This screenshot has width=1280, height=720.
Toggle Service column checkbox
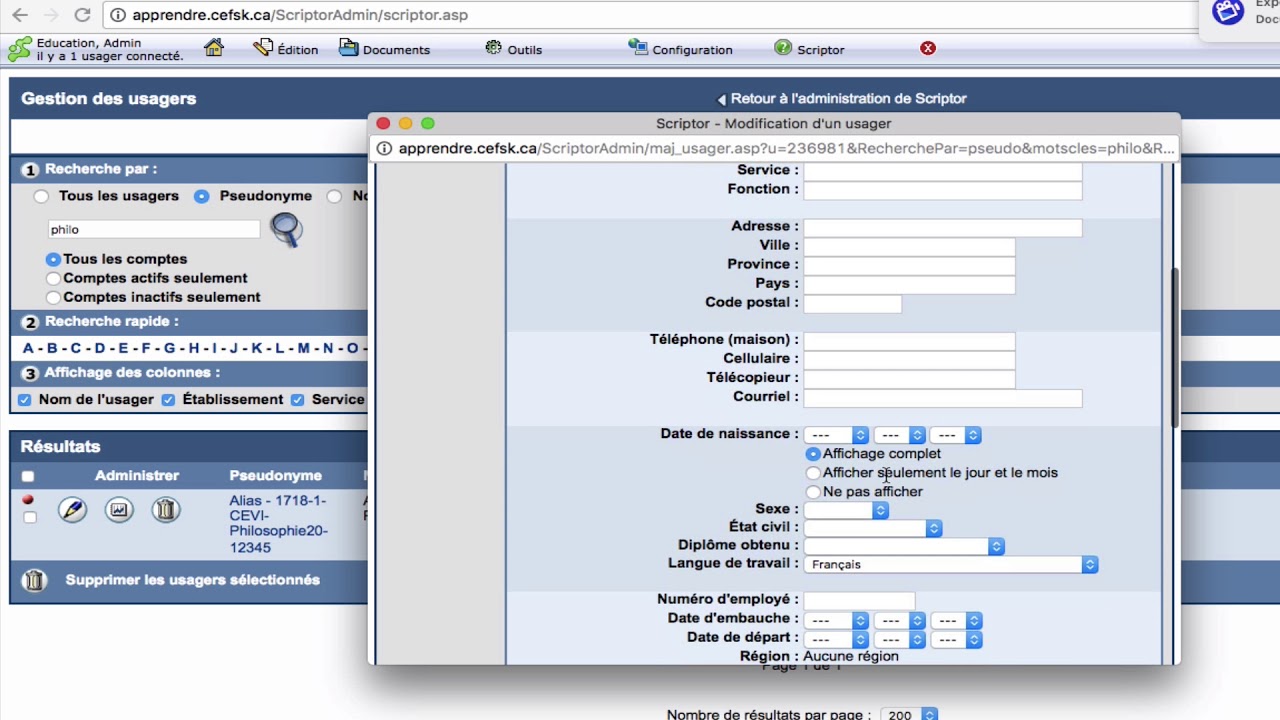(297, 400)
